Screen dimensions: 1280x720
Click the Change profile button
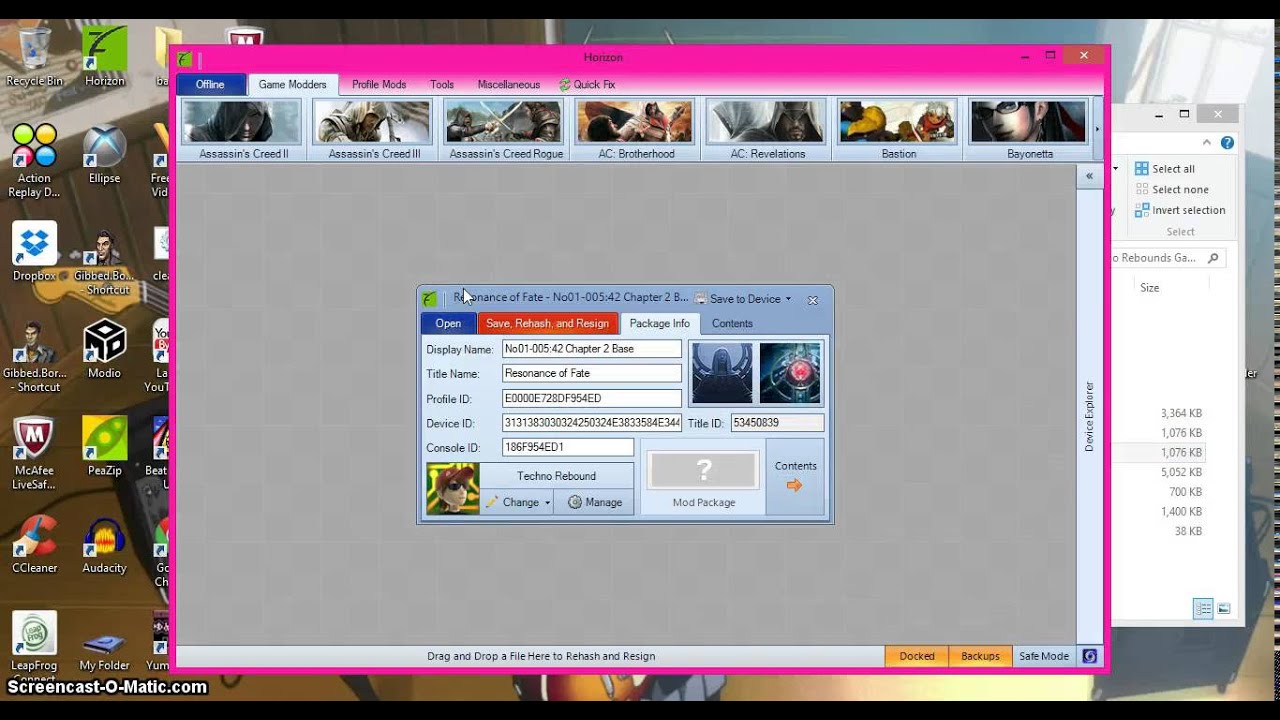pyautogui.click(x=512, y=502)
